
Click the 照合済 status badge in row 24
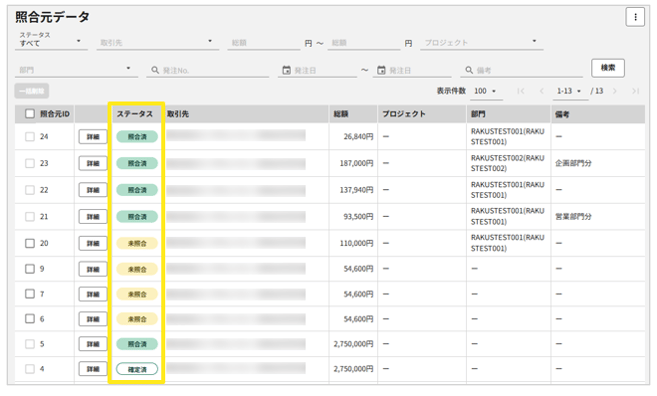[137, 137]
